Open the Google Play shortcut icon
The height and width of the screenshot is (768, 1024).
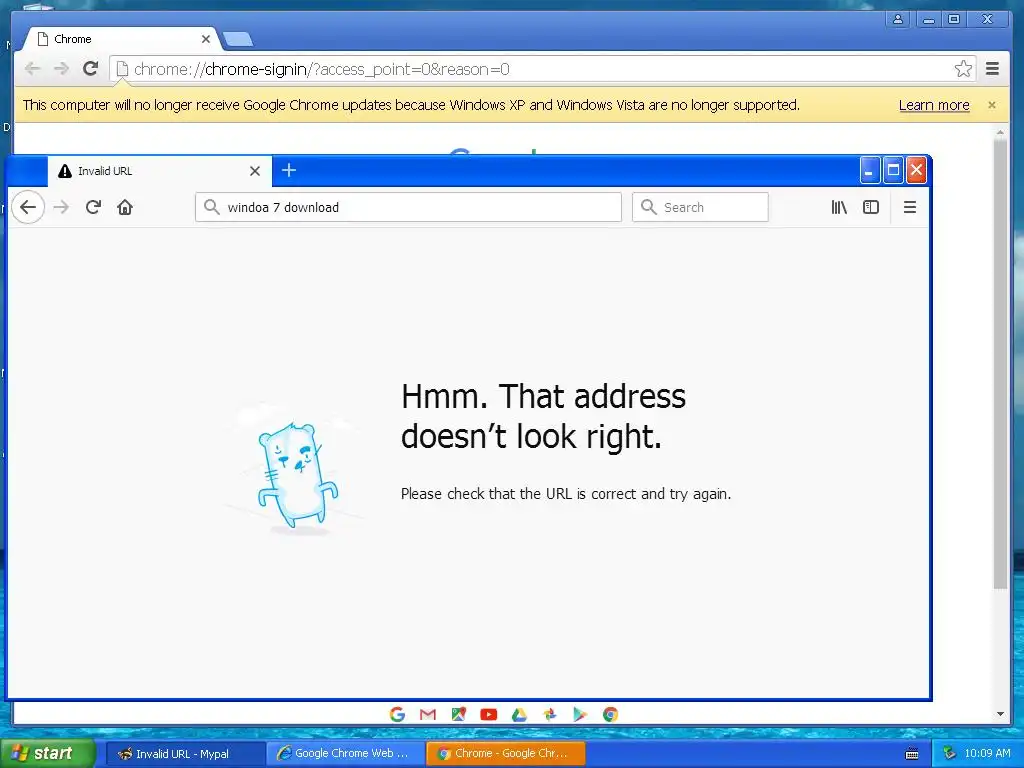pyautogui.click(x=580, y=714)
